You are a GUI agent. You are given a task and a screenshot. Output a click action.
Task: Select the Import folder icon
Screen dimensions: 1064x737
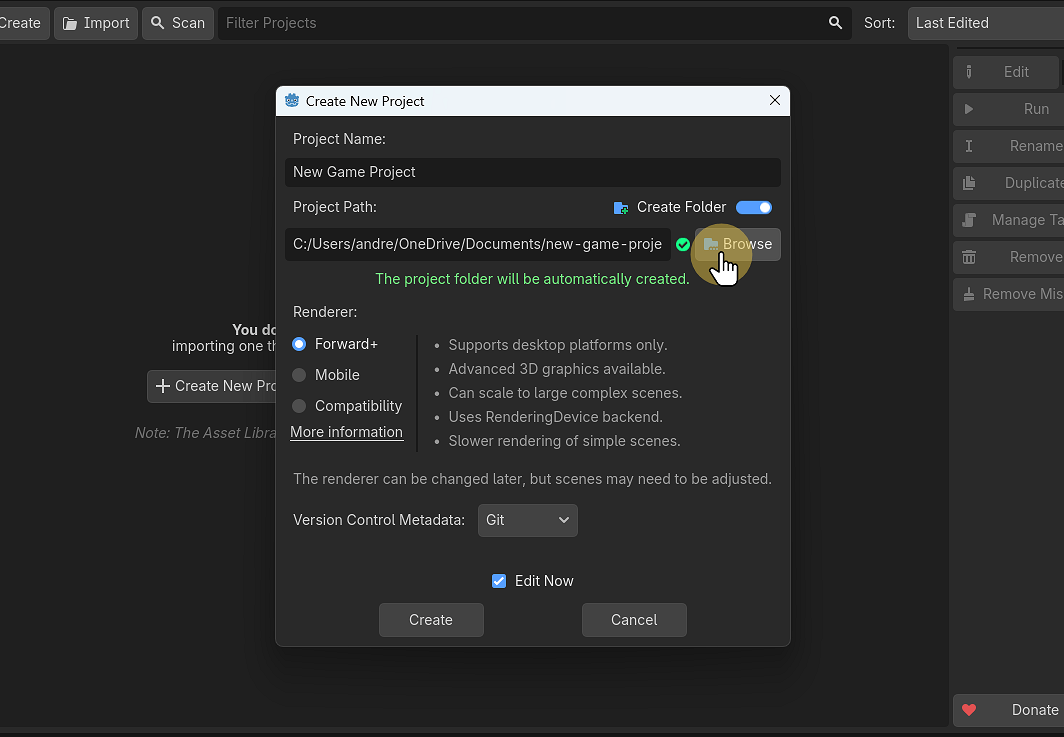(68, 22)
